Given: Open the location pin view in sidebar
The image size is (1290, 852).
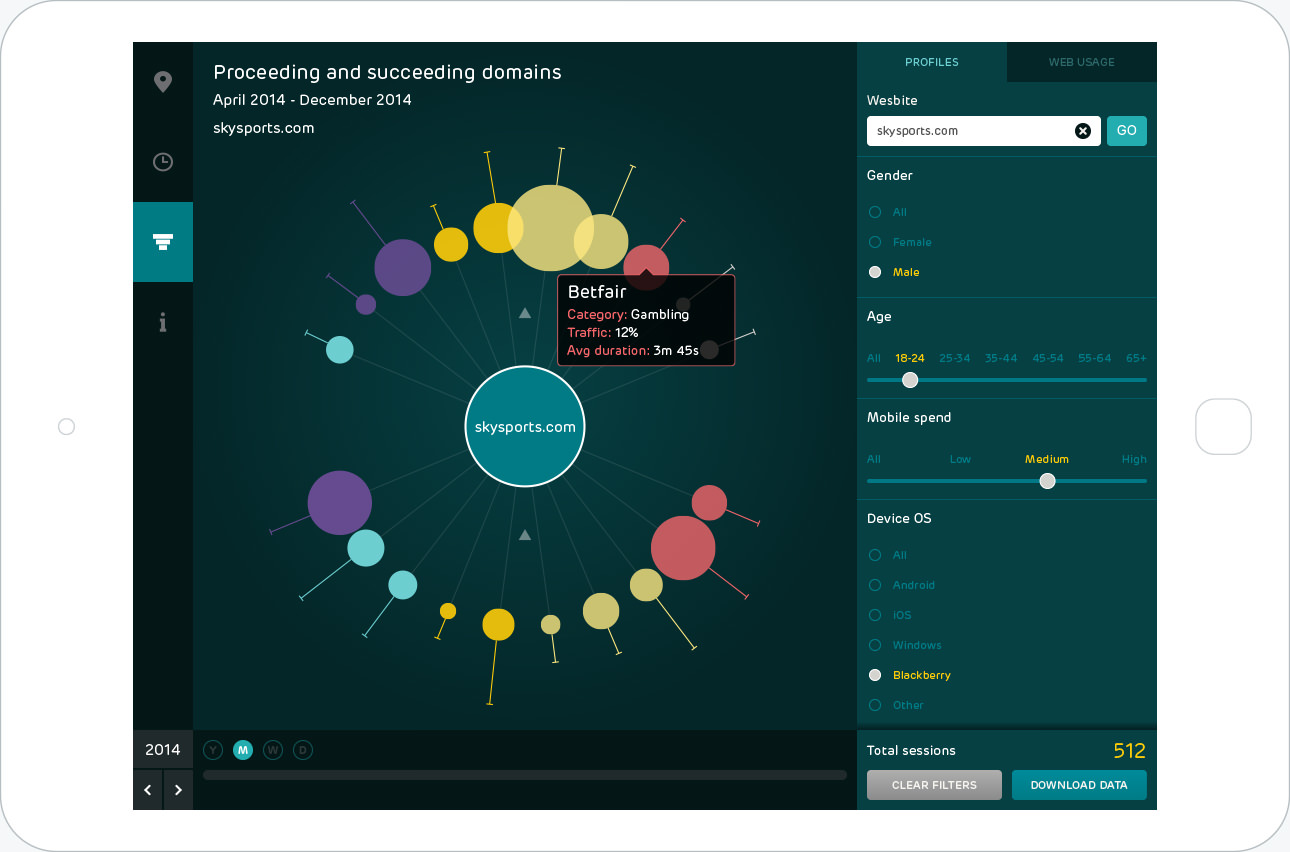Looking at the screenshot, I should pos(163,82).
